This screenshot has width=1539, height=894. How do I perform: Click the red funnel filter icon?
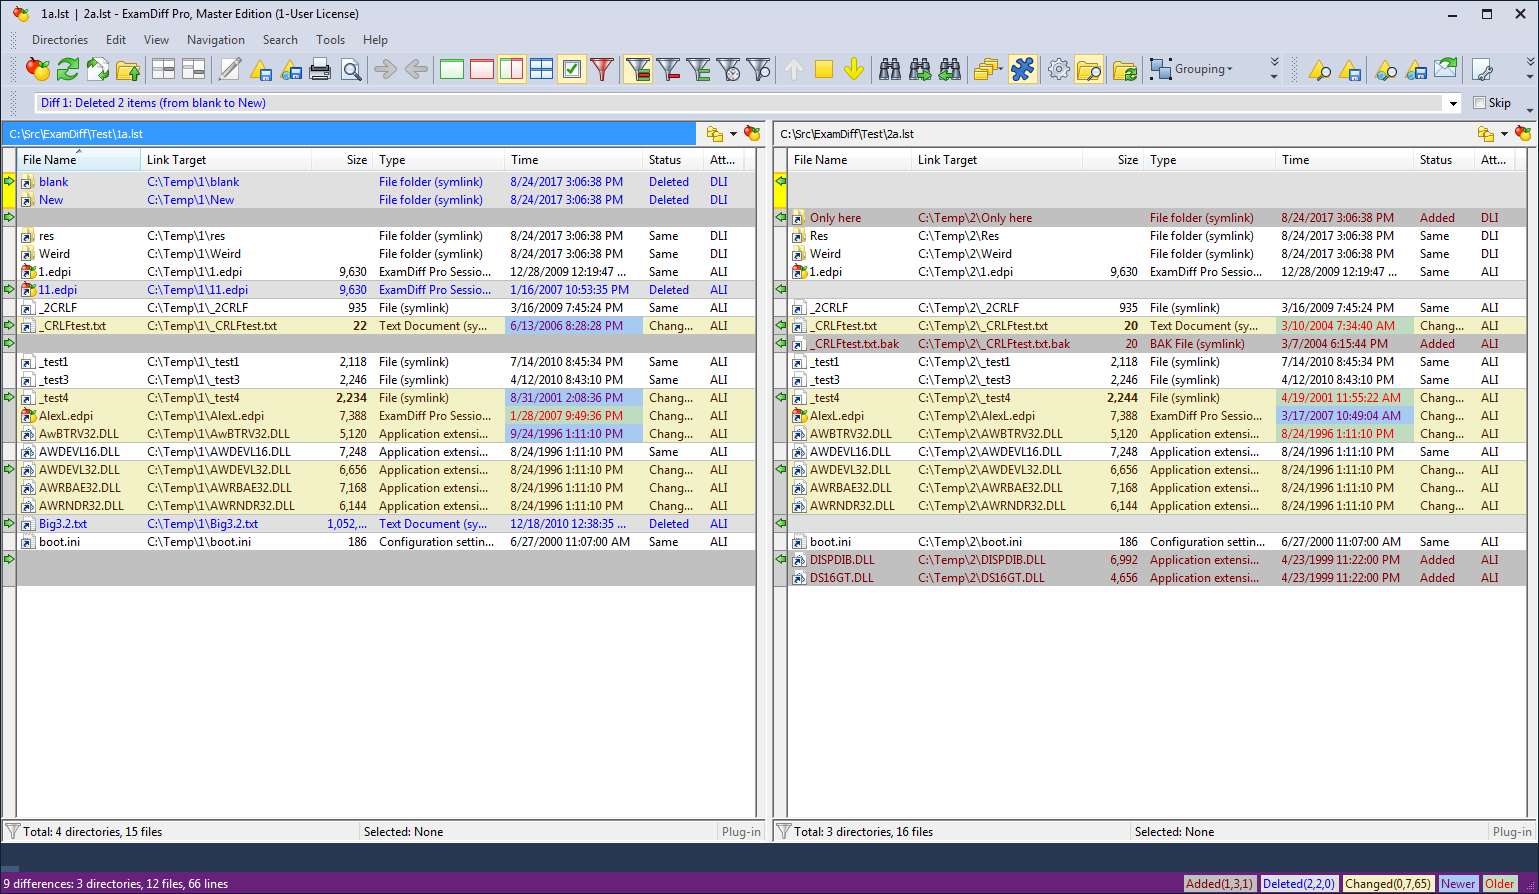(602, 69)
